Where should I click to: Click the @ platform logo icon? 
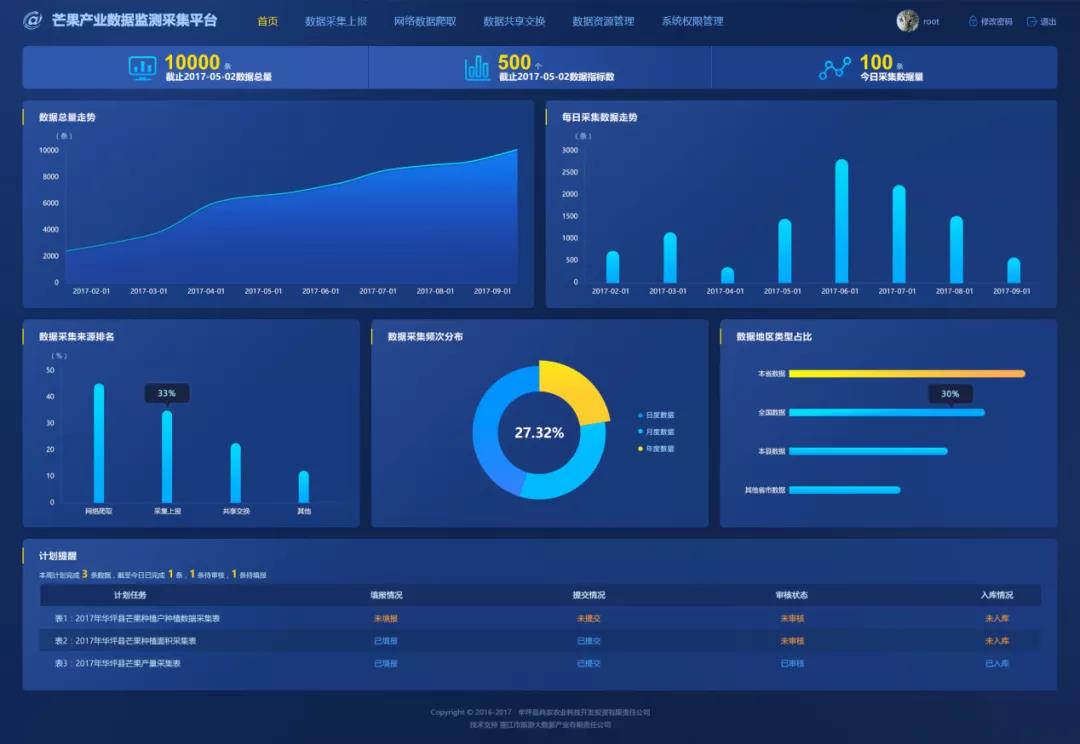[x=33, y=21]
